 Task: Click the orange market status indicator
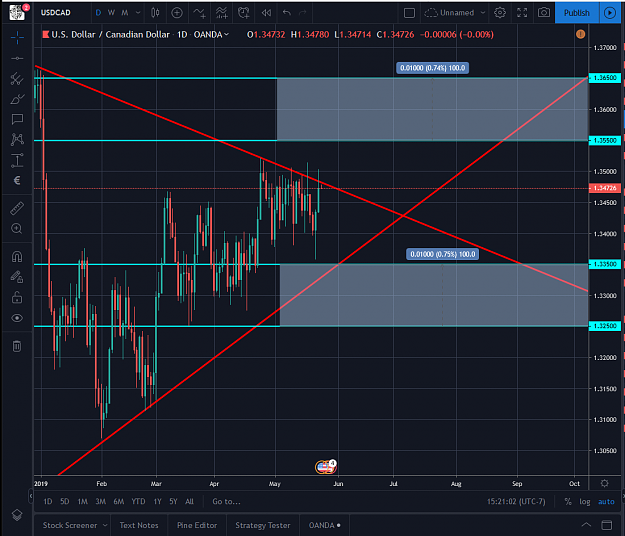[x=580, y=34]
